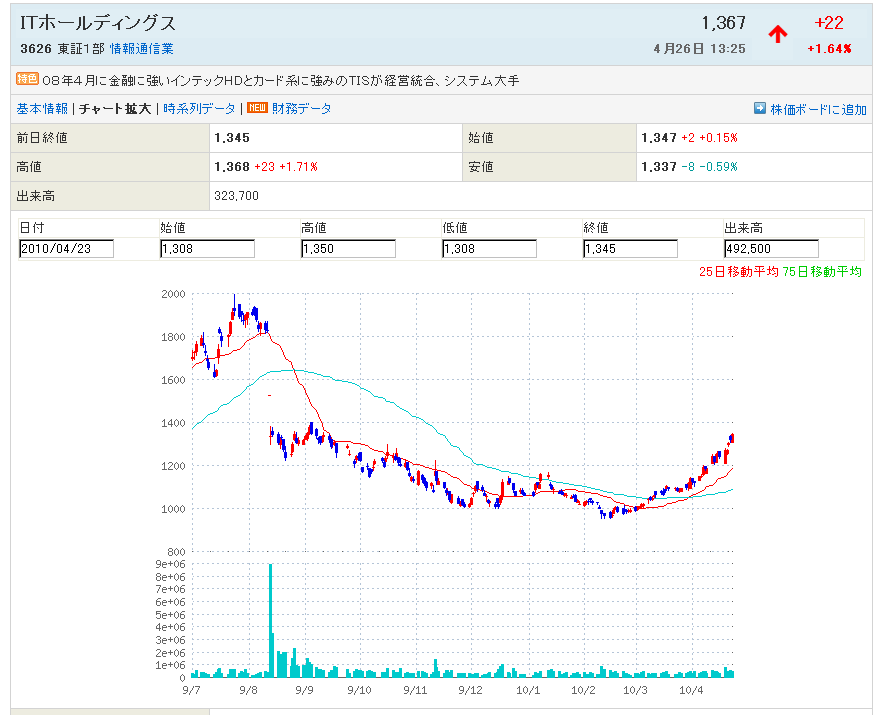885x715 pixels.
Task: Click the orange 特色 badge icon
Action: click(28, 79)
